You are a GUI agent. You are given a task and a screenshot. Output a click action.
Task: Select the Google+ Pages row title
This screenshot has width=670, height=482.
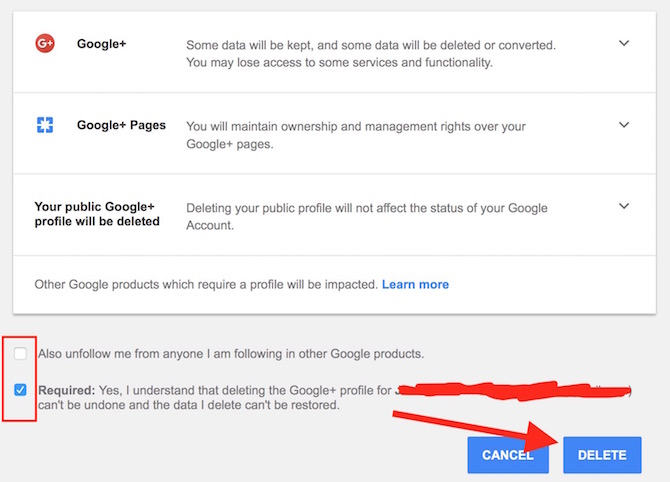(121, 126)
